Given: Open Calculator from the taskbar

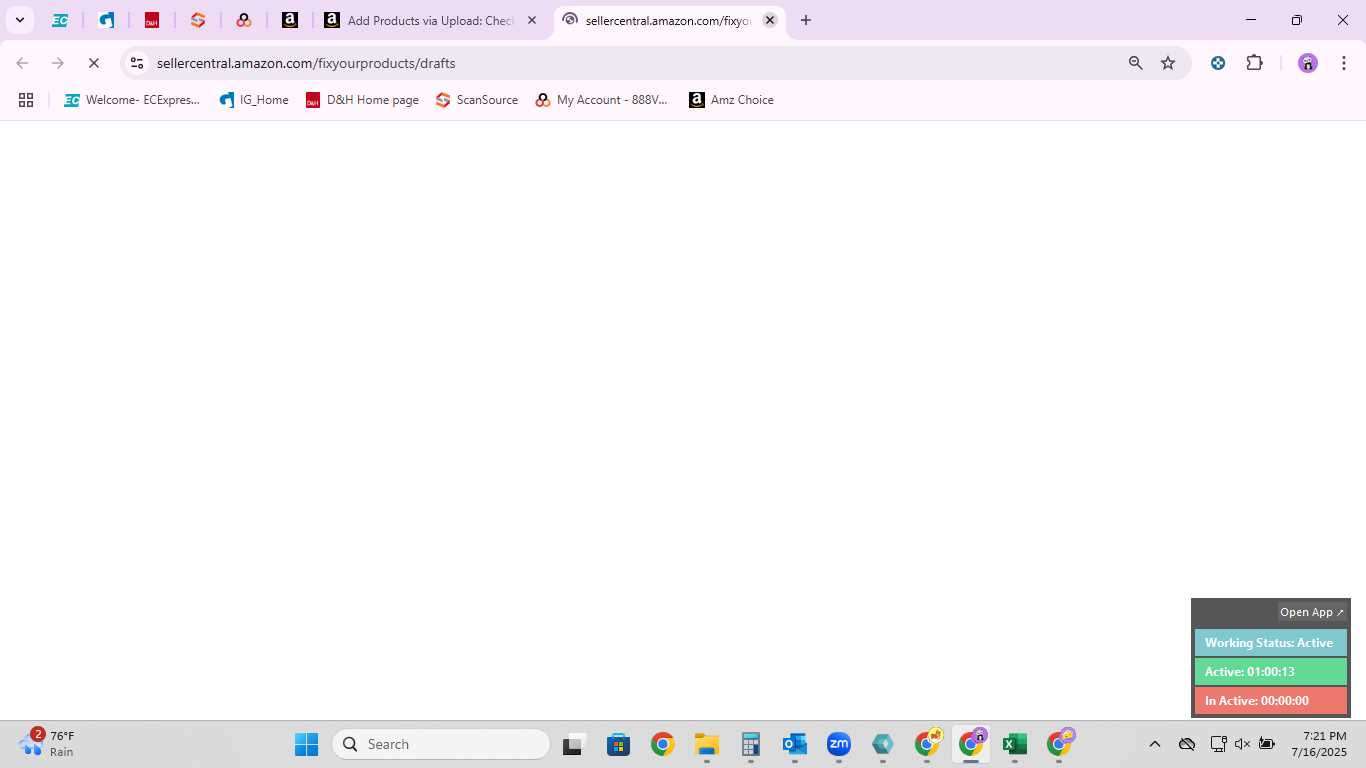Looking at the screenshot, I should click(x=751, y=744).
